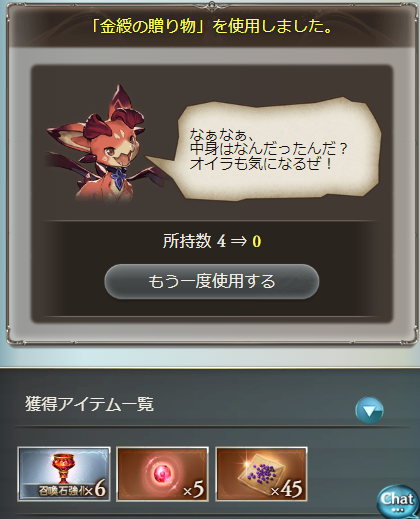Click the 獲得アイテム一覧 heading
This screenshot has width=420, height=519.
coord(89,404)
